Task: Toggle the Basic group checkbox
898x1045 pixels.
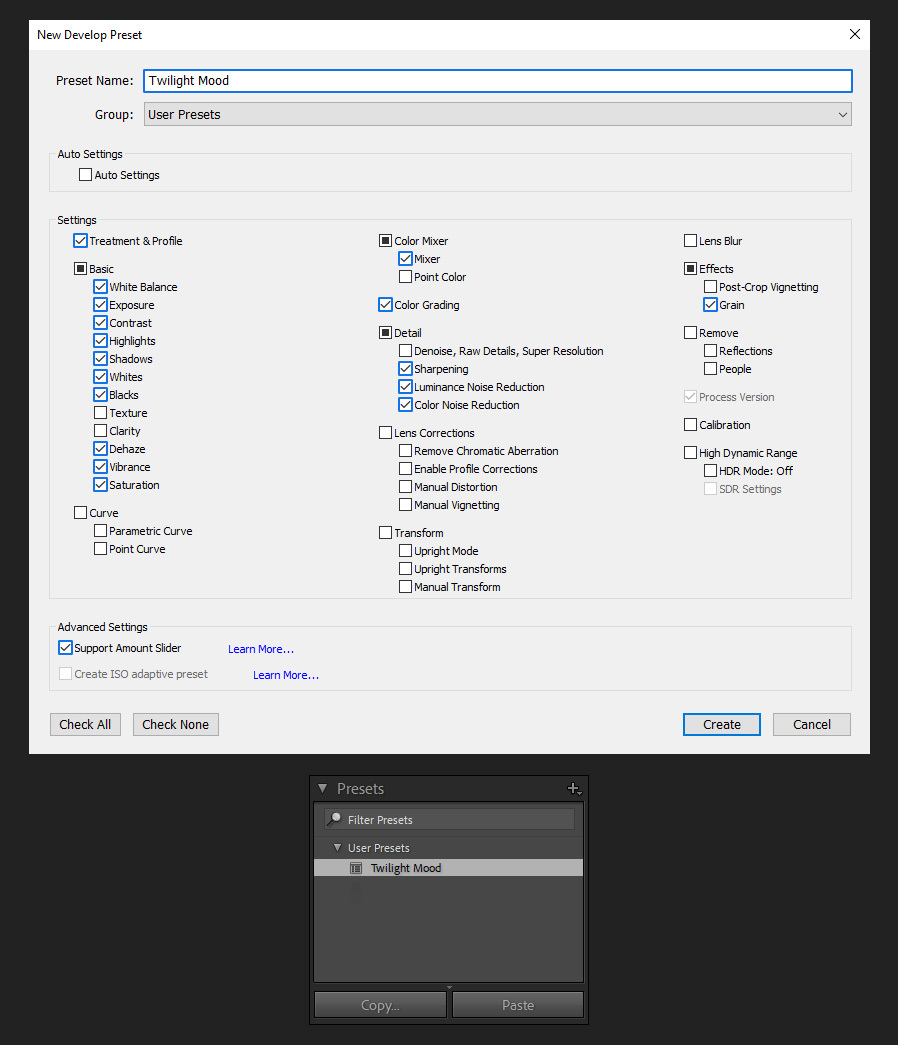Action: [81, 269]
